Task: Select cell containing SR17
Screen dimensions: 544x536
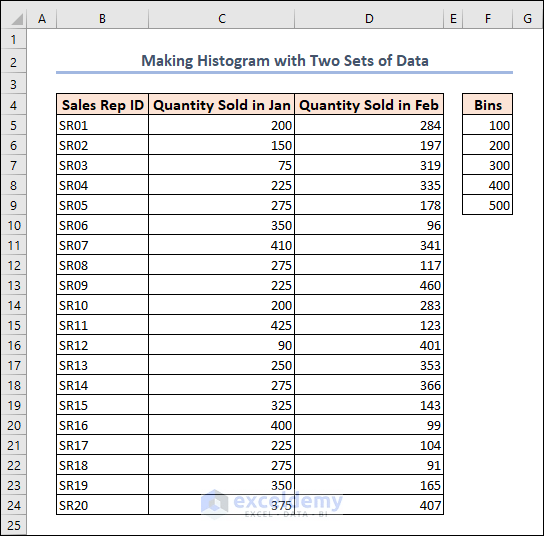Action: click(102, 445)
